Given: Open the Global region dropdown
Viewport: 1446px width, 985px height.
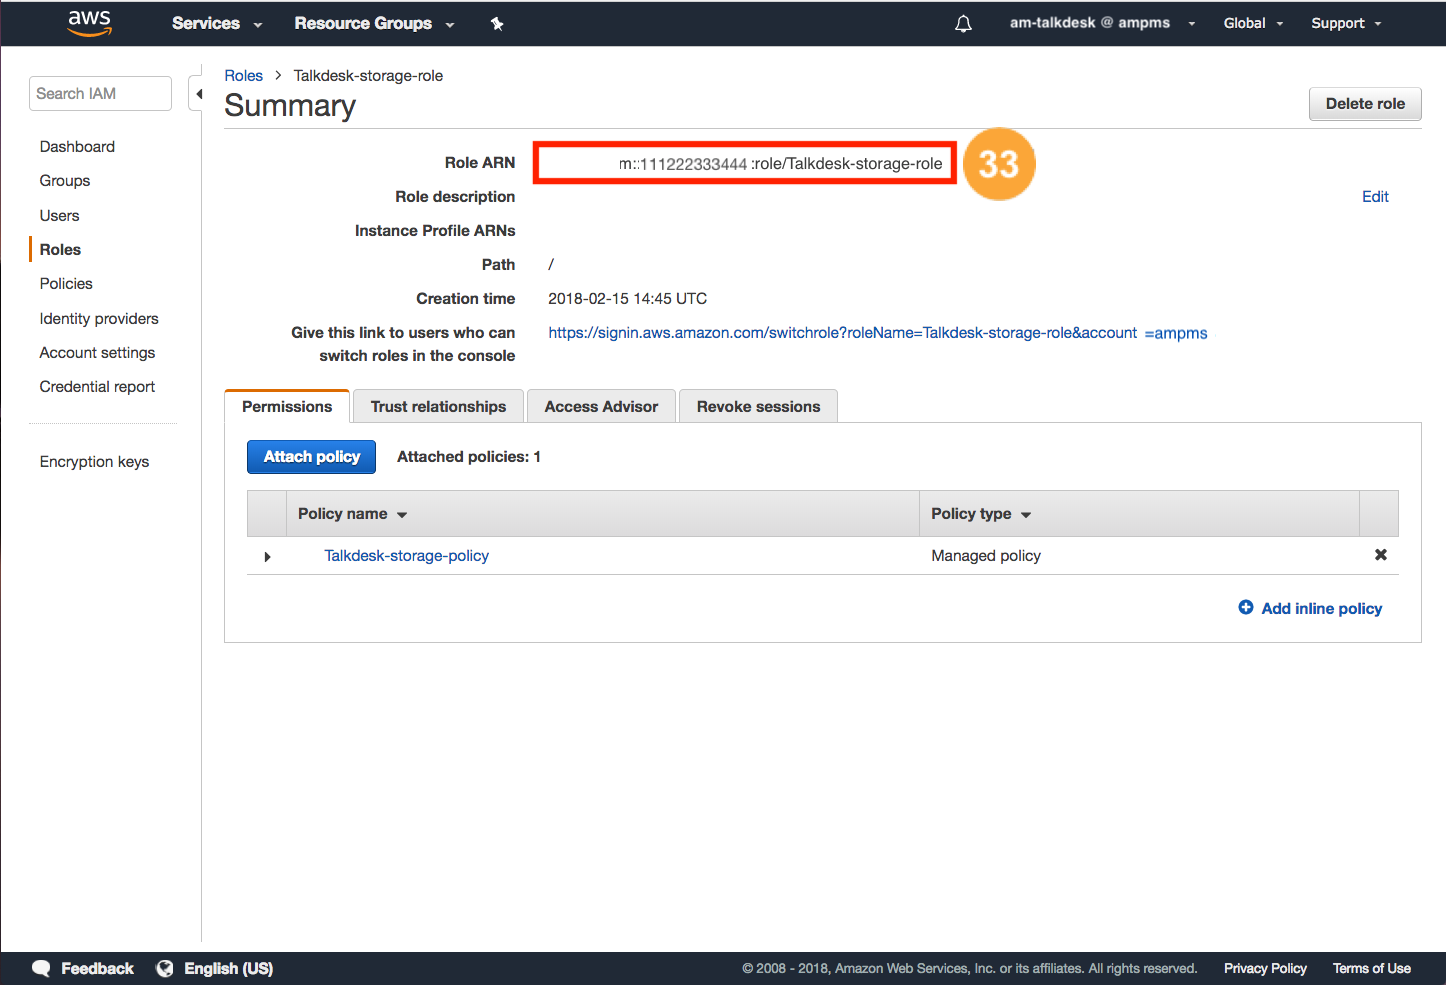Looking at the screenshot, I should point(1253,23).
